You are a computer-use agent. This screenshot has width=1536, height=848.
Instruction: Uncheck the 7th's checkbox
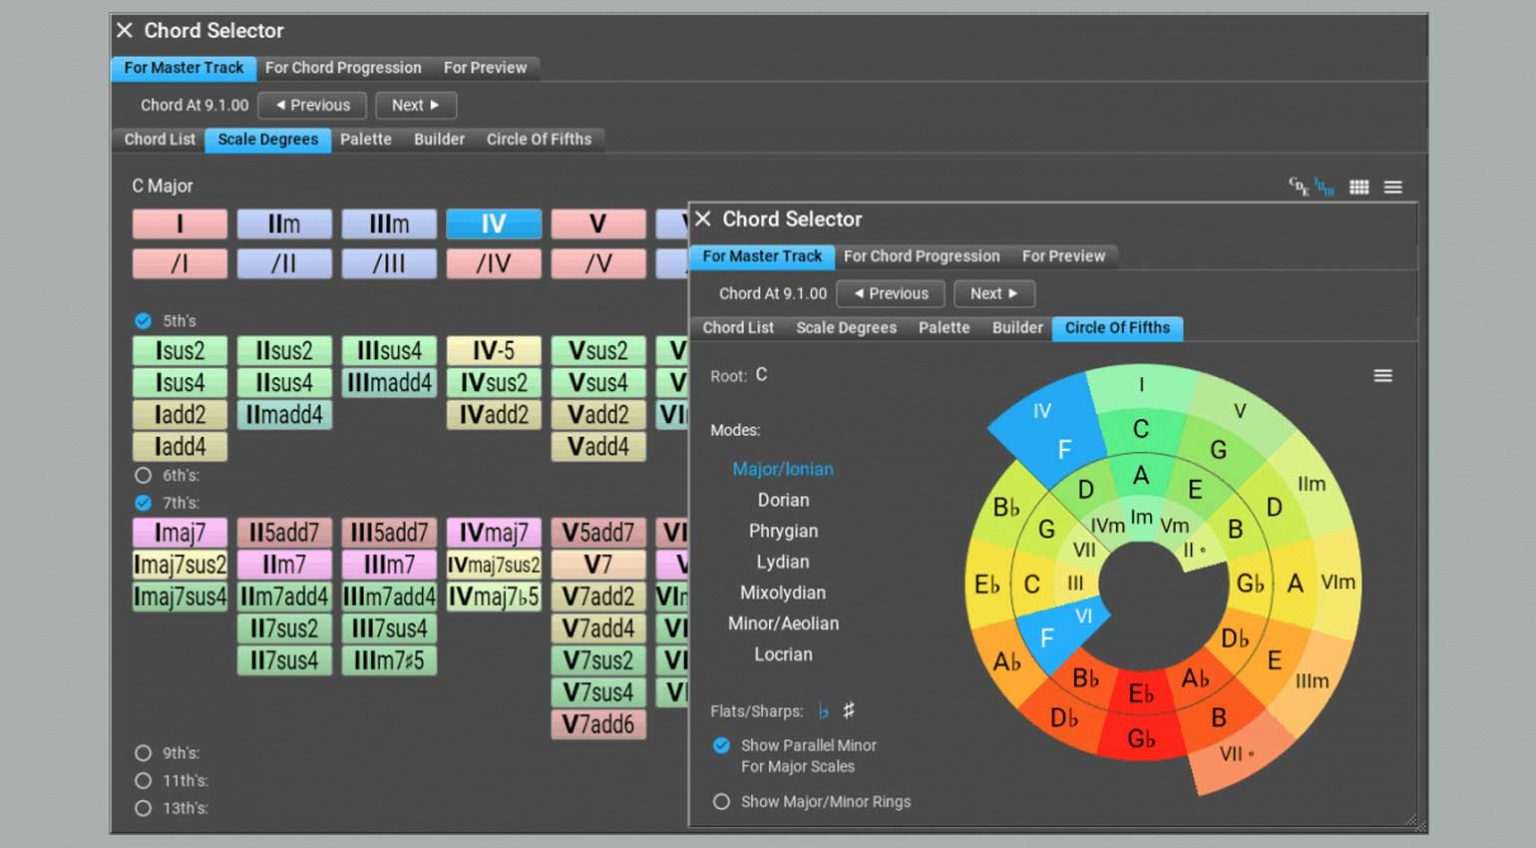click(x=143, y=503)
